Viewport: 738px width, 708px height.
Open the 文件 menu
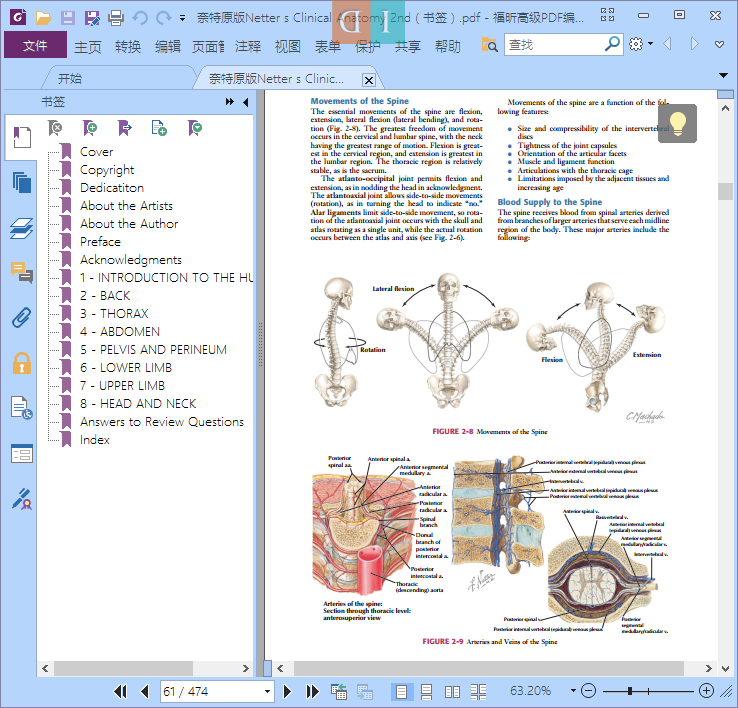point(35,45)
